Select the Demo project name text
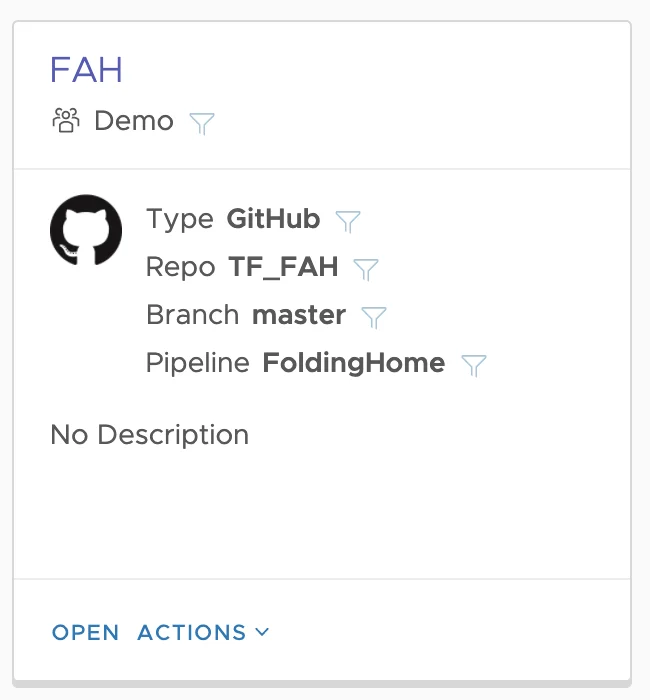The height and width of the screenshot is (700, 650). [x=134, y=121]
